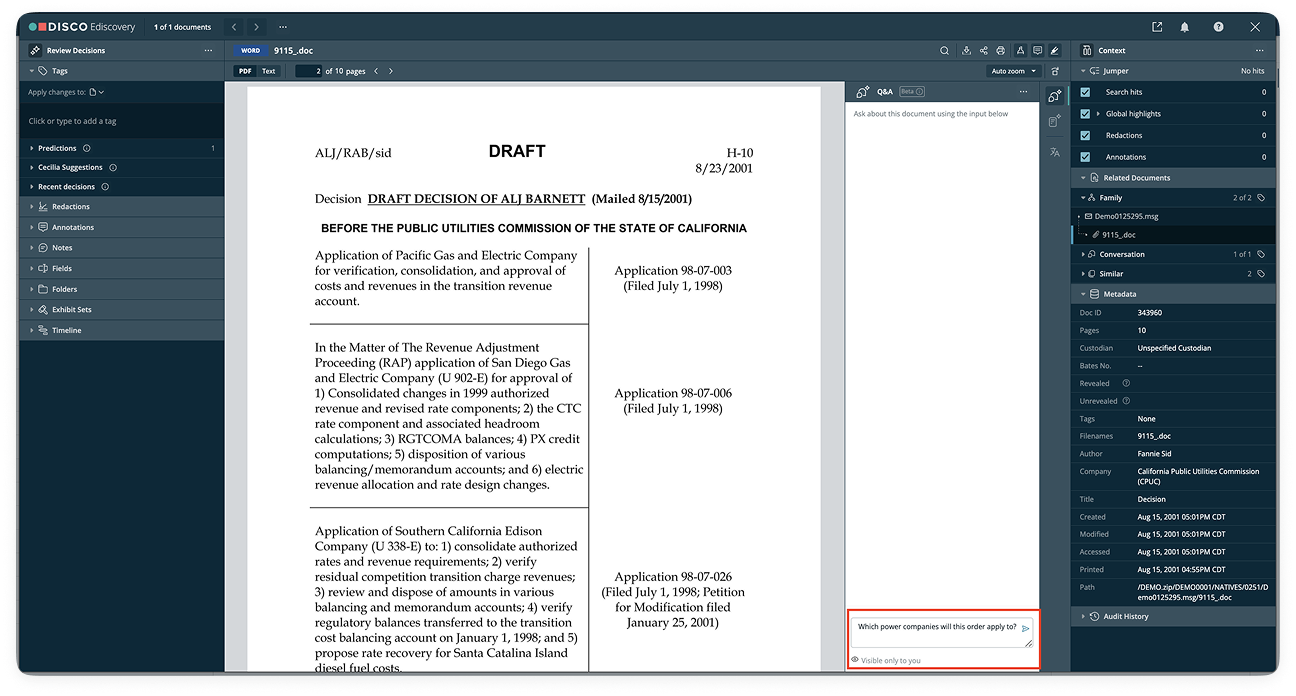Image resolution: width=1296 pixels, height=696 pixels.
Task: Click the Q&A panel overflow menu
Action: click(x=1023, y=91)
